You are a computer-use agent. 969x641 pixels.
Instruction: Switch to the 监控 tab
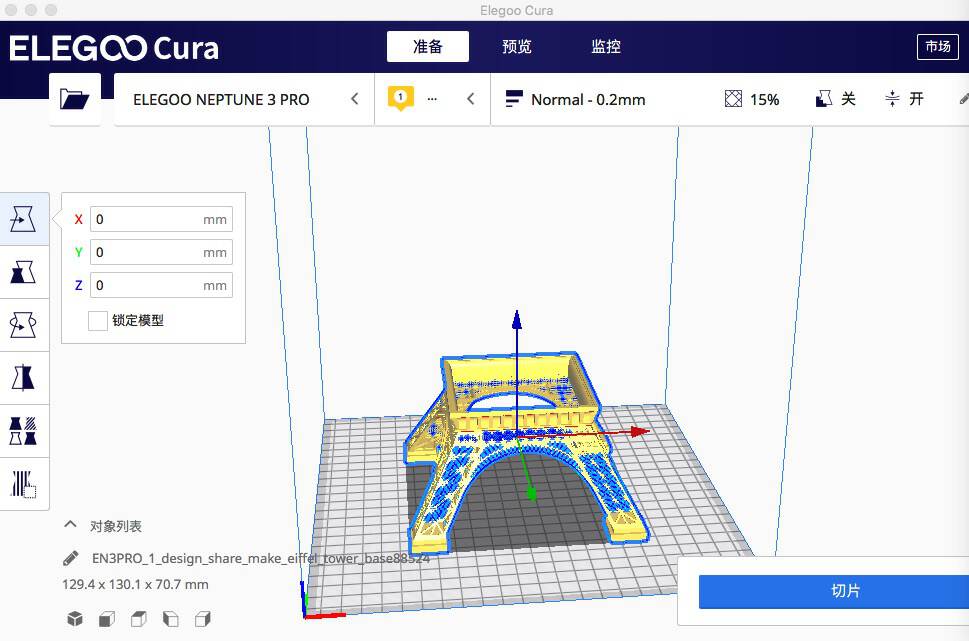click(x=606, y=46)
